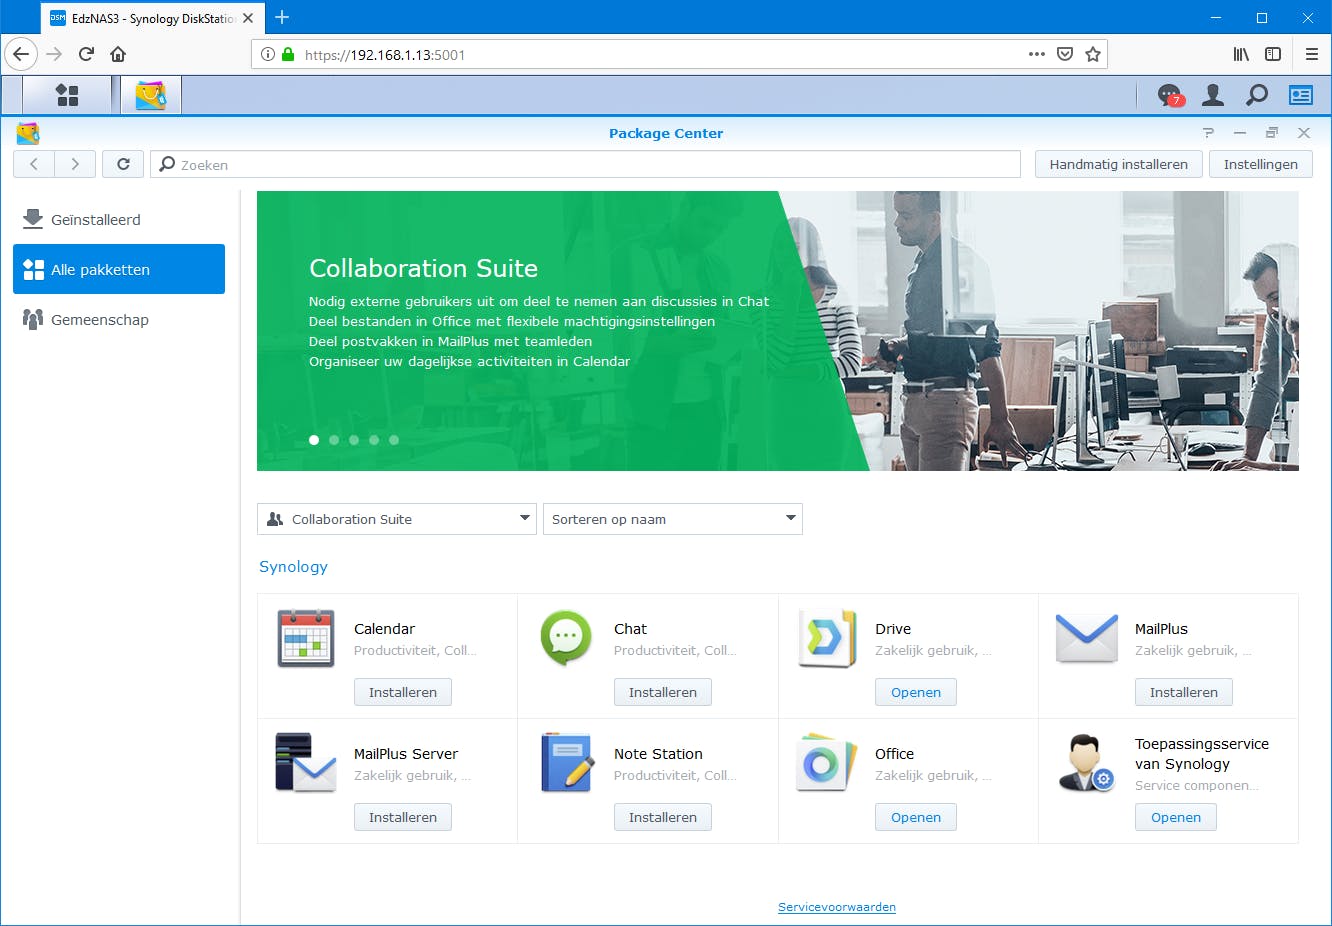Click the Synology section heading
This screenshot has width=1332, height=926.
pyautogui.click(x=293, y=566)
